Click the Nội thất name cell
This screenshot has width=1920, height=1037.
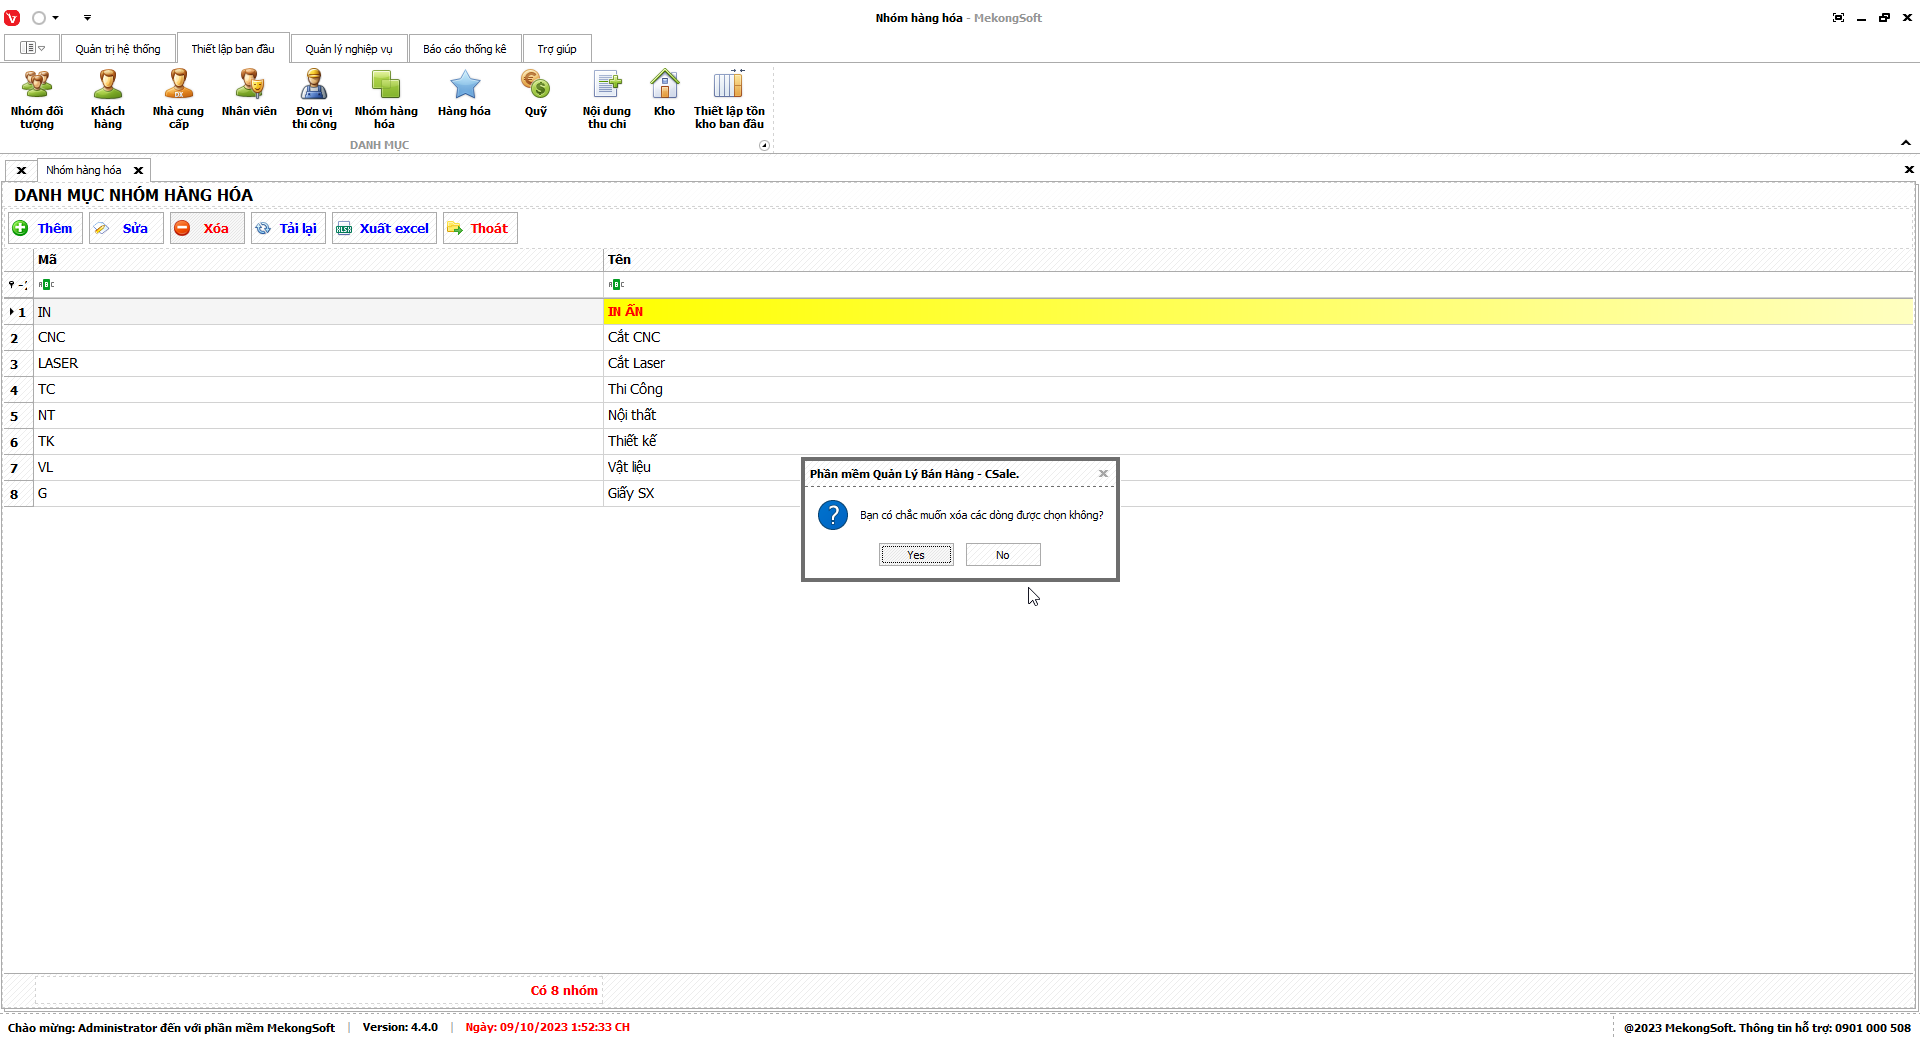pyautogui.click(x=1258, y=416)
